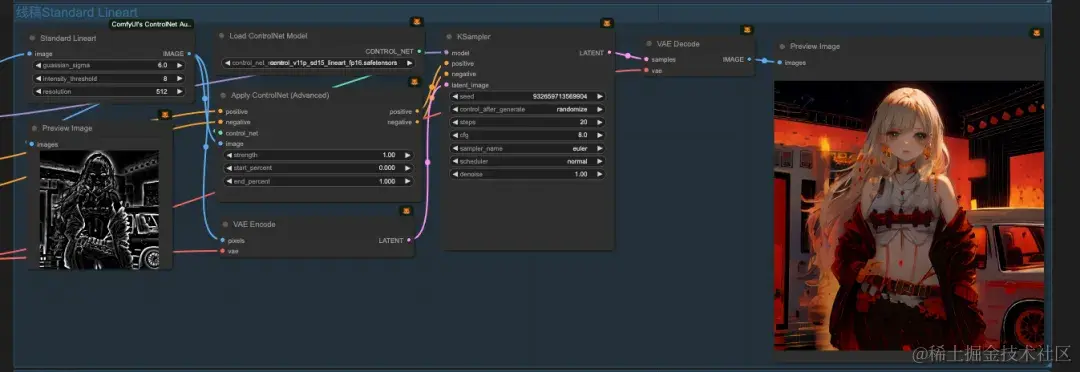Click the KSampler node title
Screen dimensions: 1080x372
coord(474,37)
